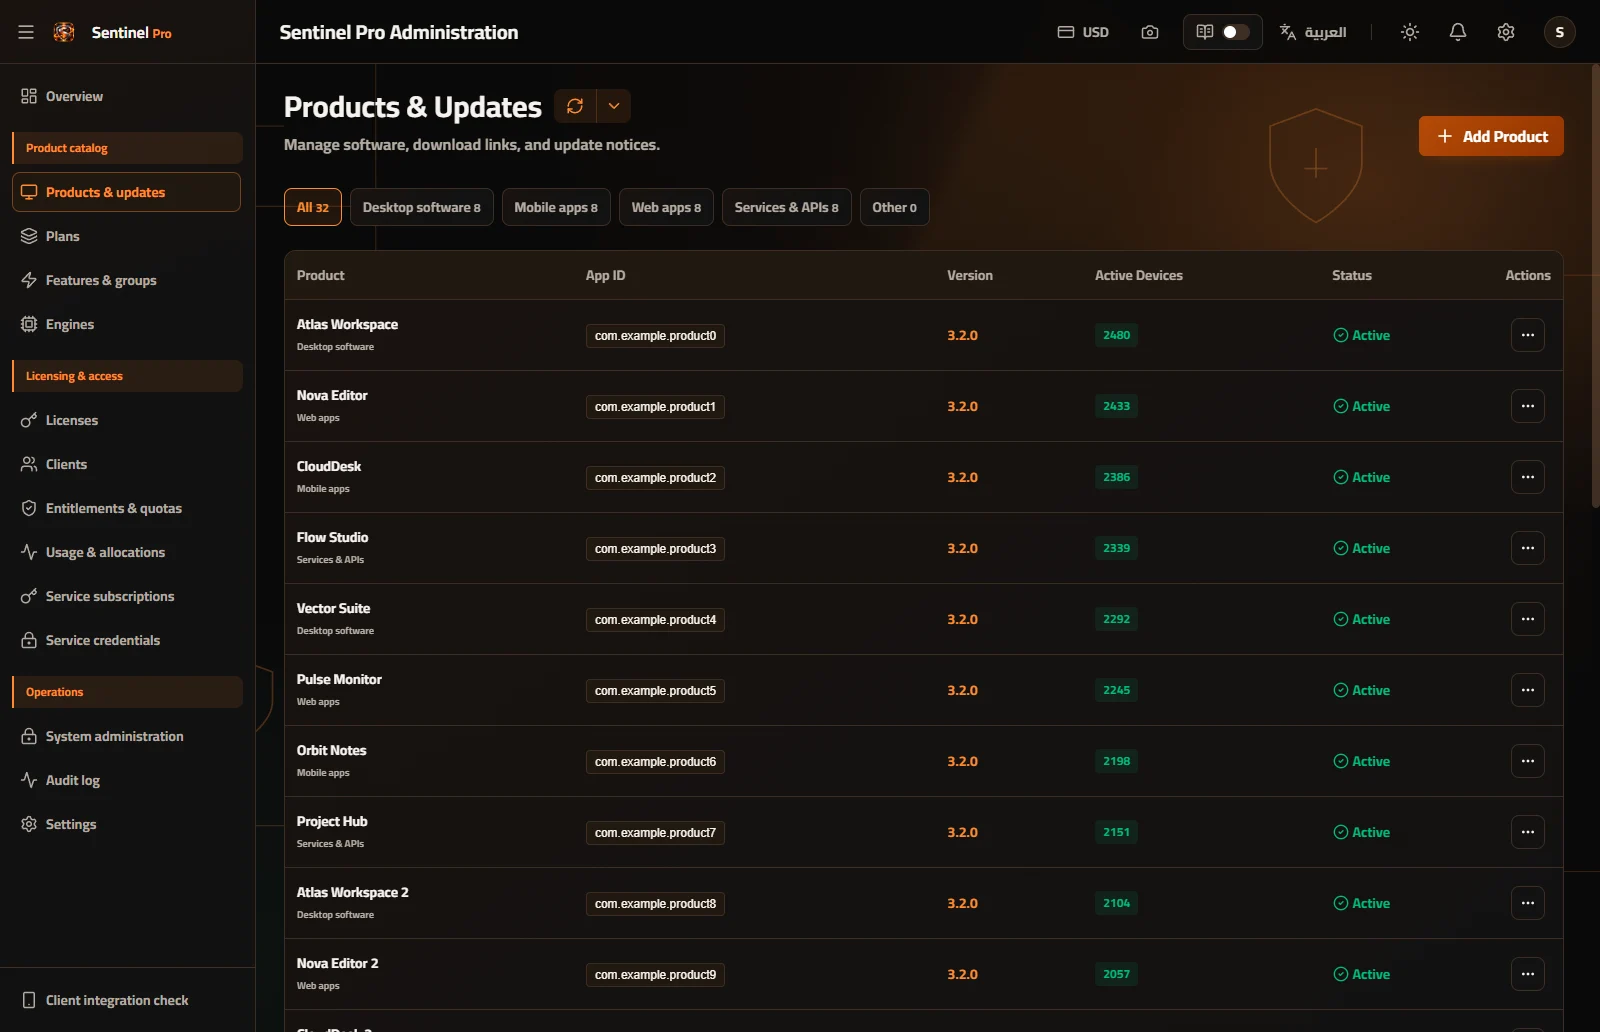Go to Features & groups
The height and width of the screenshot is (1032, 1600).
(126, 280)
